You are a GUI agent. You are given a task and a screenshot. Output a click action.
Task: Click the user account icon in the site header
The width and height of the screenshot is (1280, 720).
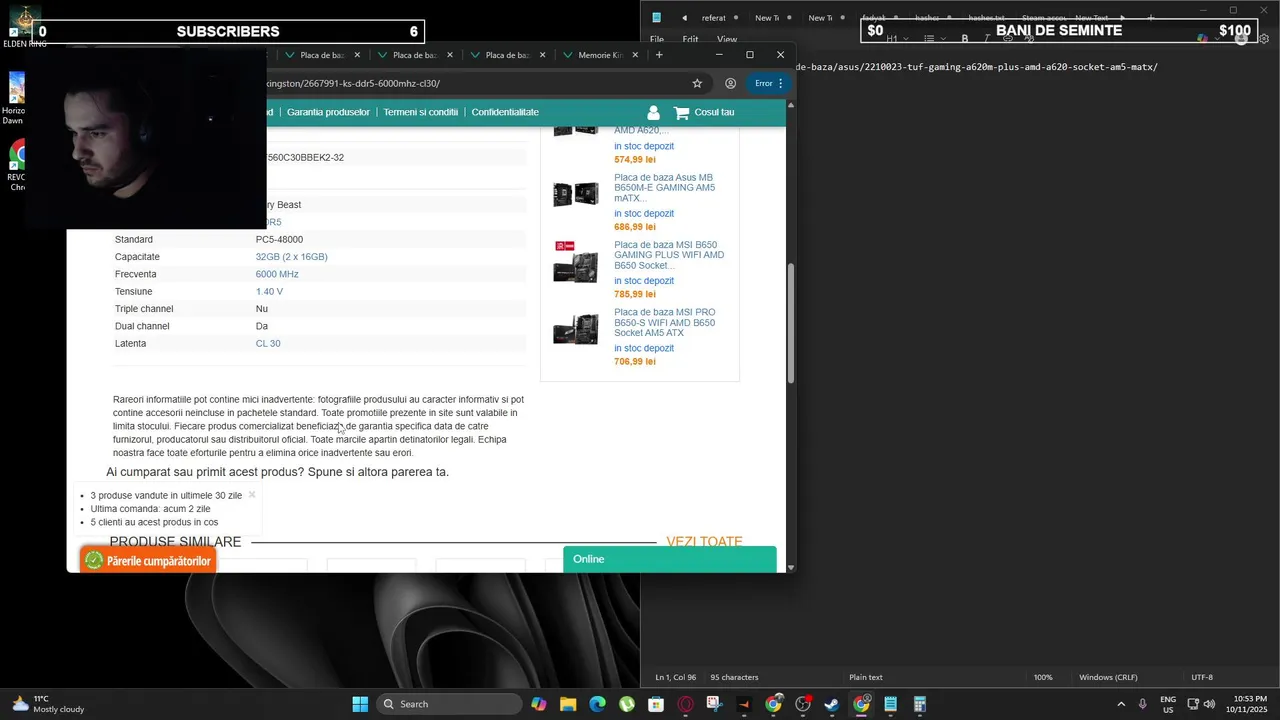click(653, 113)
